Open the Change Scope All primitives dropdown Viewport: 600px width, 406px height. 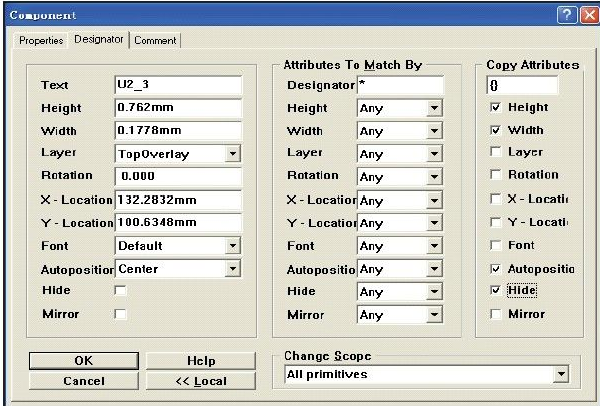click(x=560, y=375)
